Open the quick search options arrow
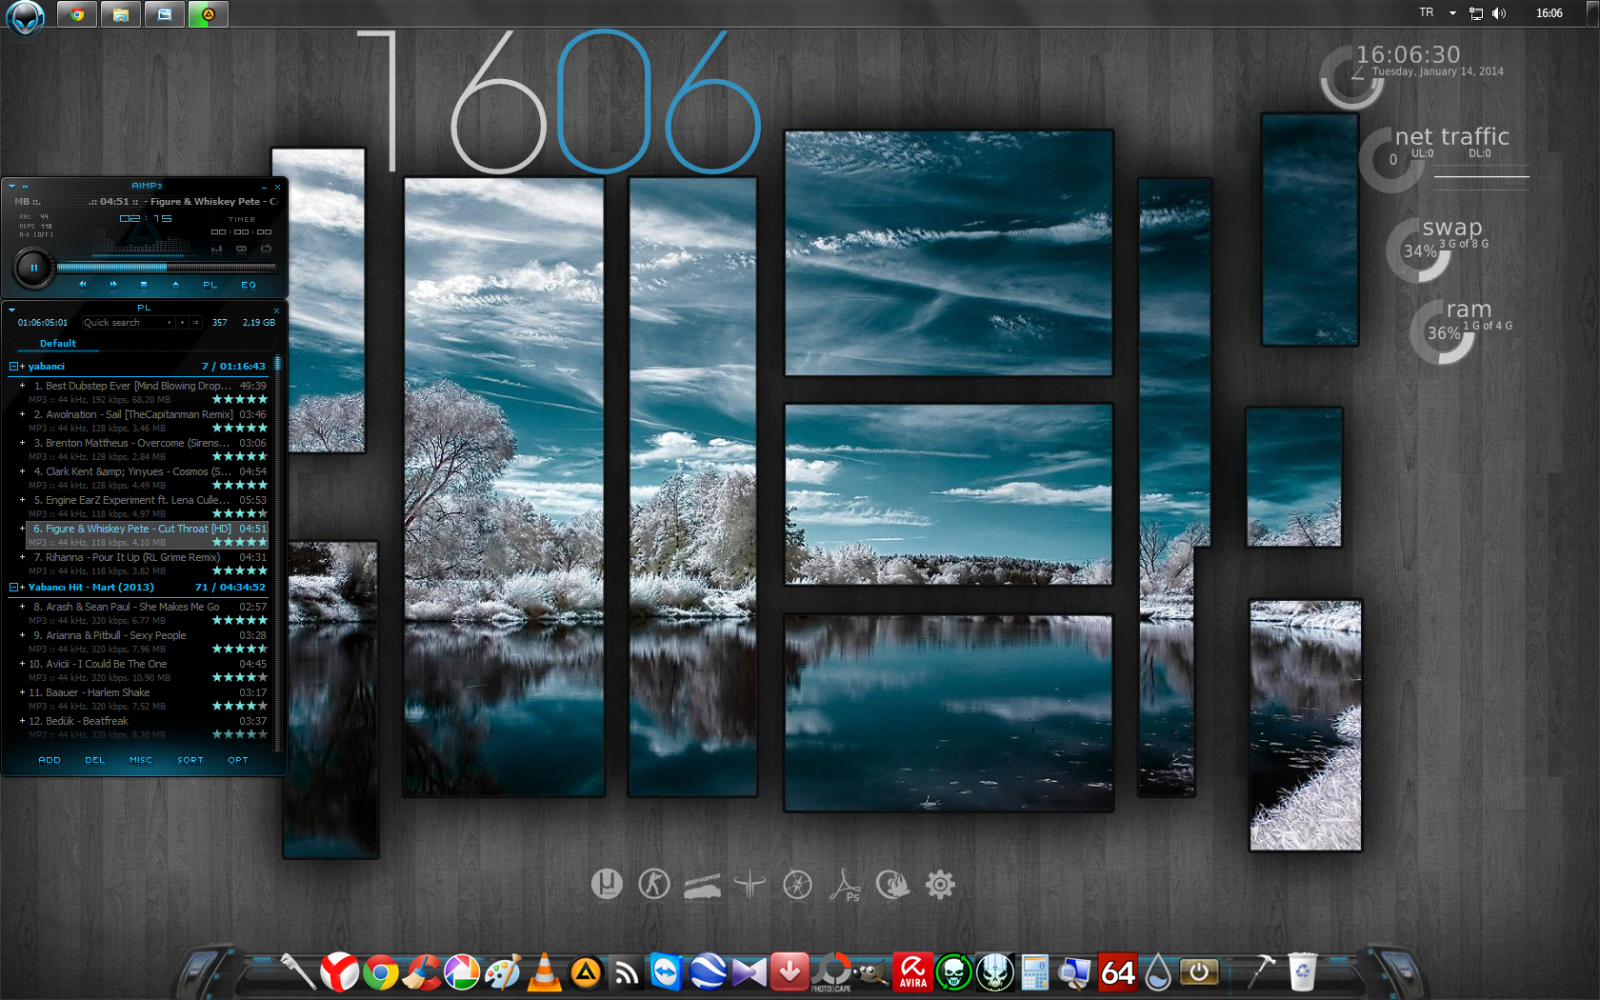Image resolution: width=1600 pixels, height=1000 pixels. click(x=169, y=323)
